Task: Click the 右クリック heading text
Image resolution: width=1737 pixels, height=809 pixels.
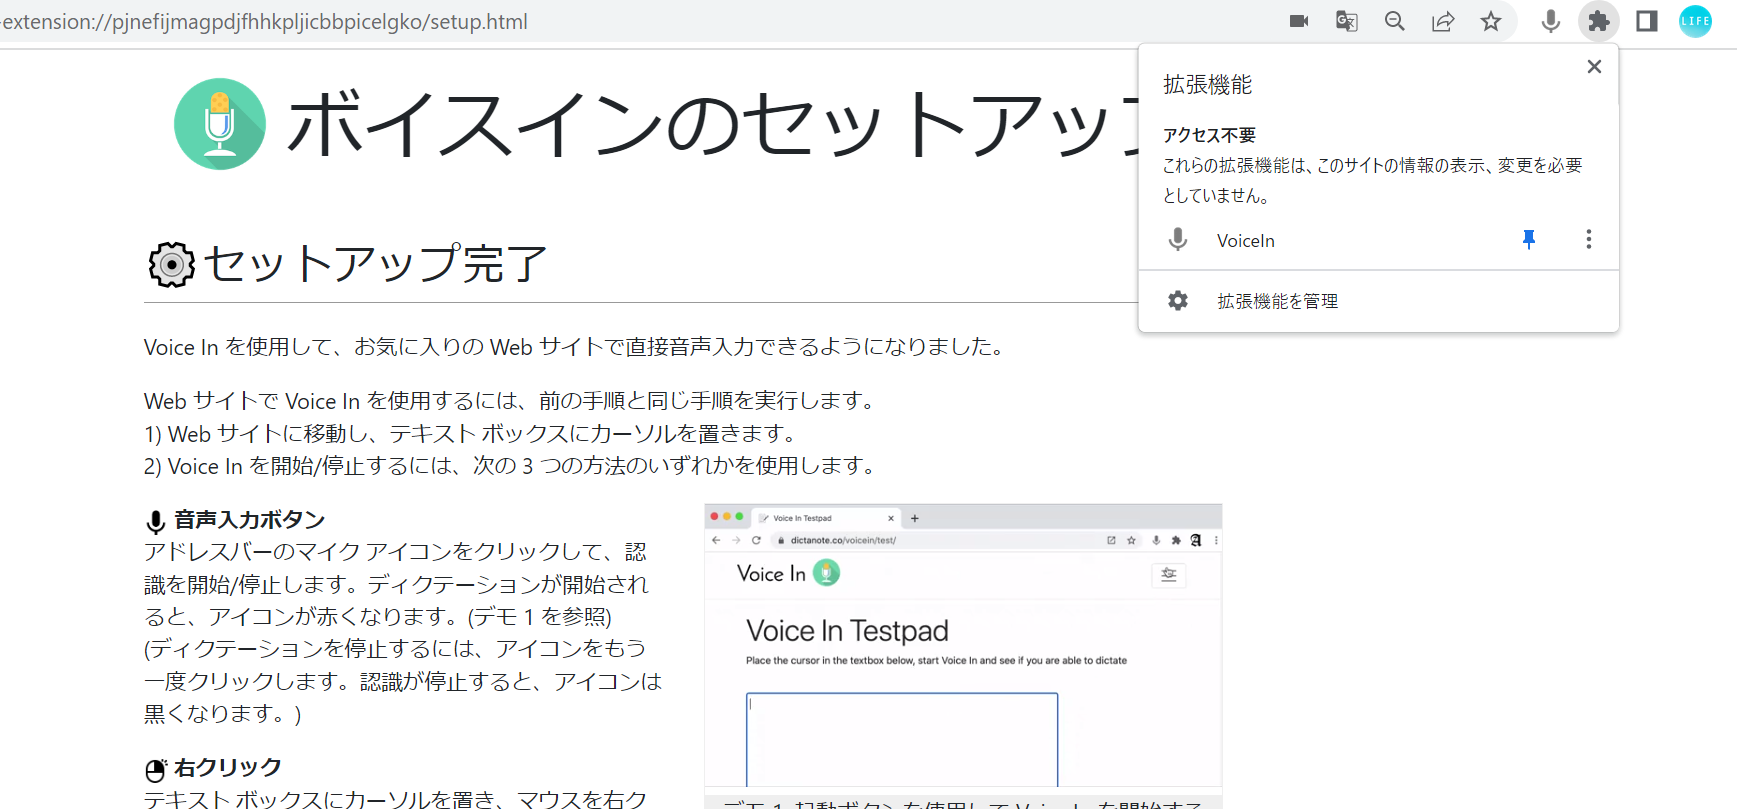Action: tap(228, 767)
